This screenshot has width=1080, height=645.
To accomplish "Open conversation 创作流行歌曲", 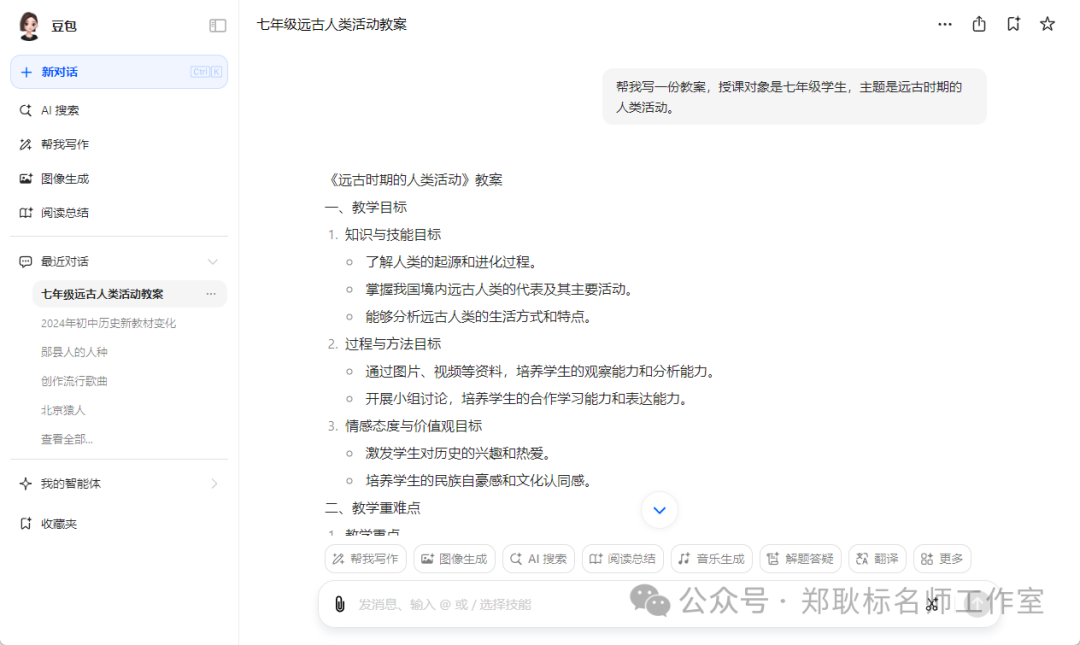I will pyautogui.click(x=74, y=381).
